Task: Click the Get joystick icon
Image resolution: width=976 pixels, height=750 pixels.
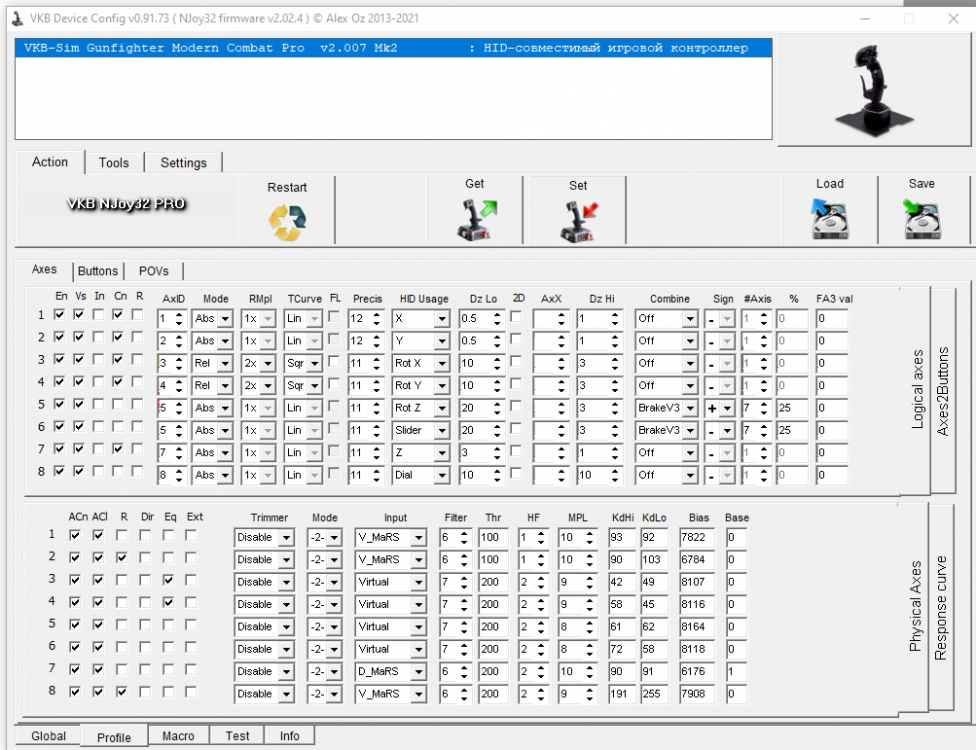Action: [x=477, y=219]
